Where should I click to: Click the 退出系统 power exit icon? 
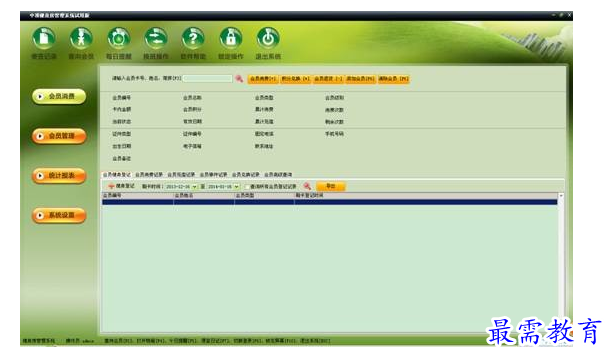[268, 38]
